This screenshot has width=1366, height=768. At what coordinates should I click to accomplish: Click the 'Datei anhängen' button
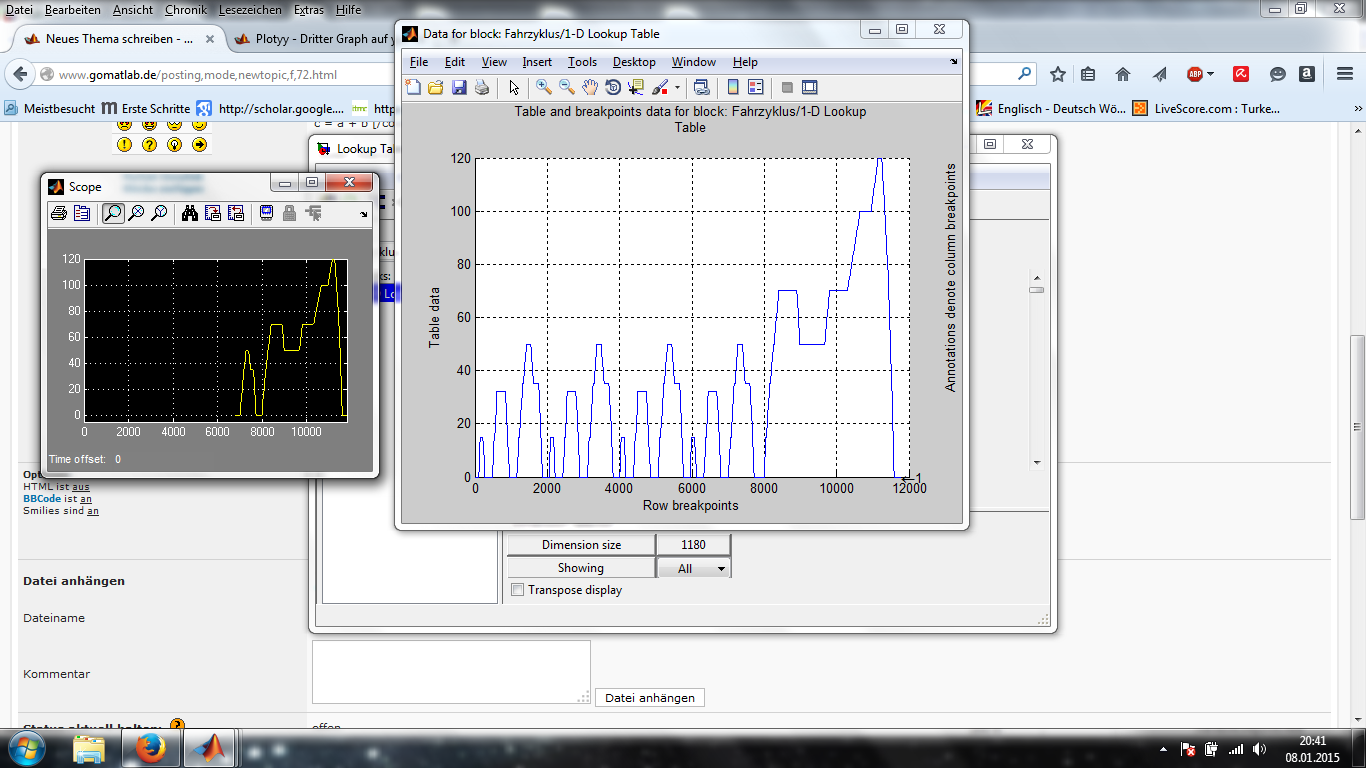[650, 698]
